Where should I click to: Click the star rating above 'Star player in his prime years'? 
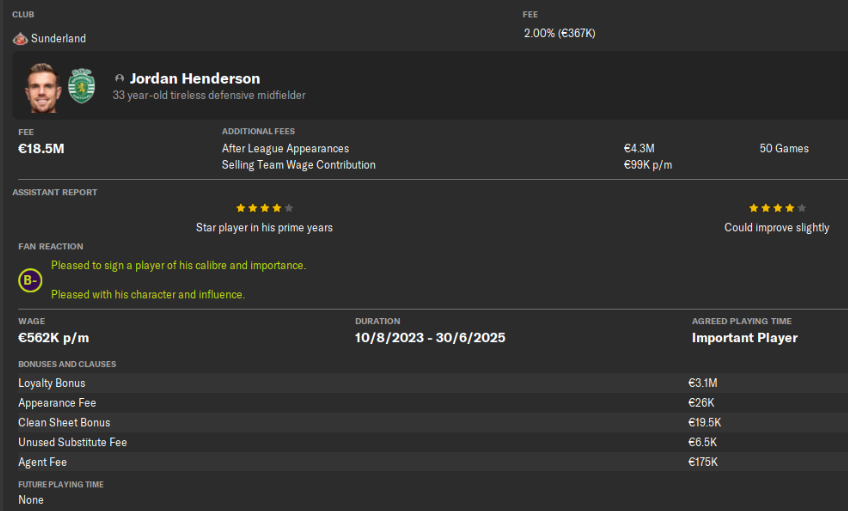(x=264, y=208)
